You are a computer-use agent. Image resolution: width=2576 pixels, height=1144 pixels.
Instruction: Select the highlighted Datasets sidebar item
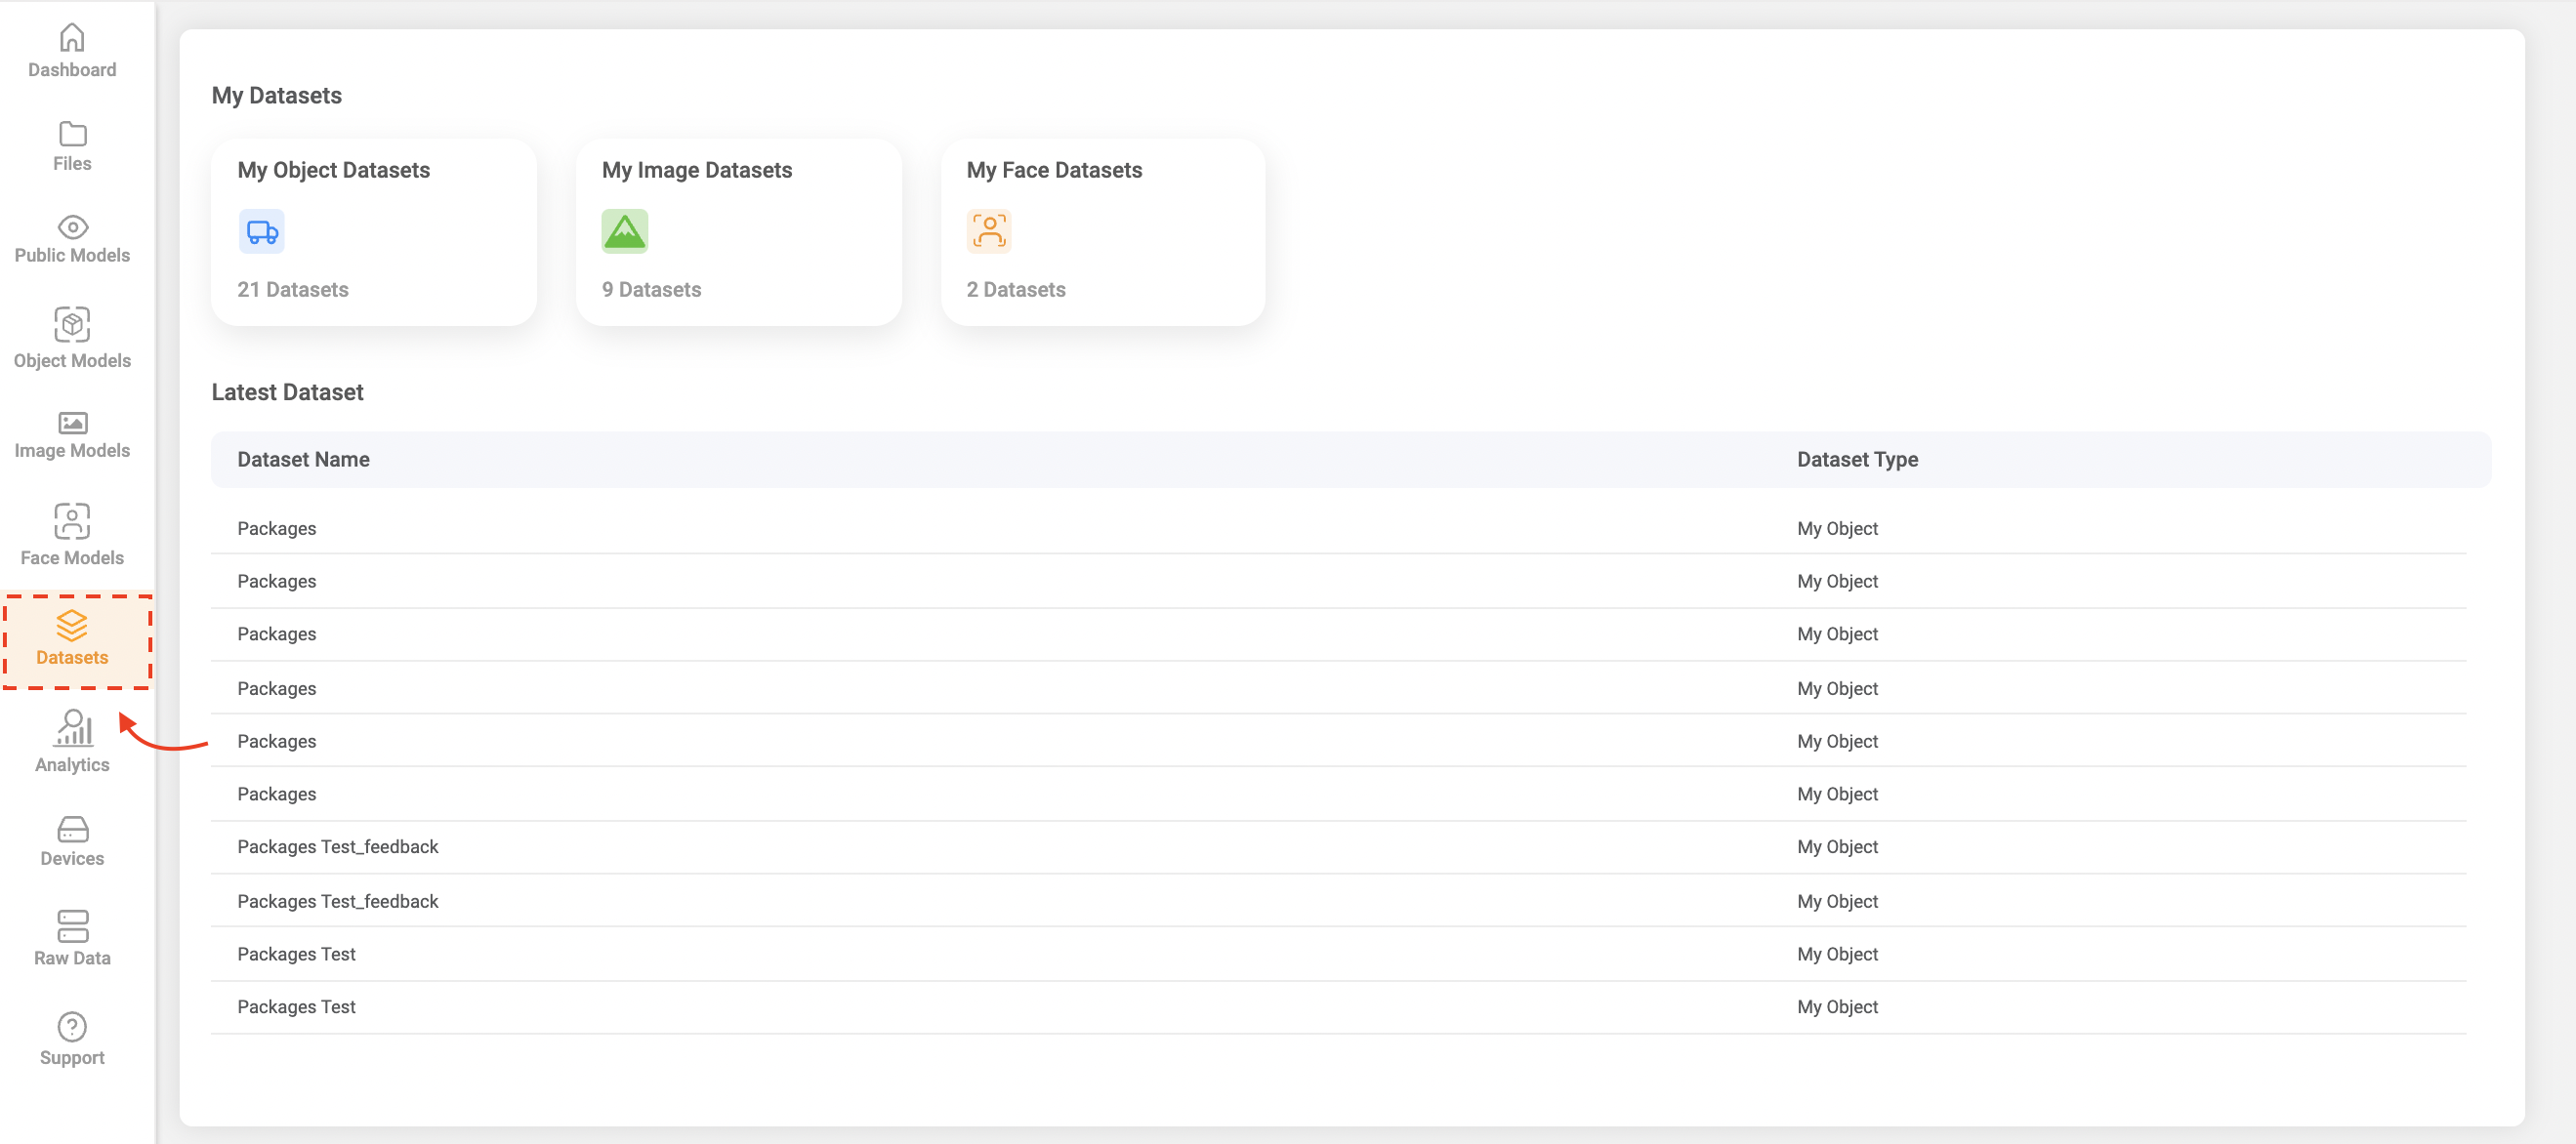point(72,640)
